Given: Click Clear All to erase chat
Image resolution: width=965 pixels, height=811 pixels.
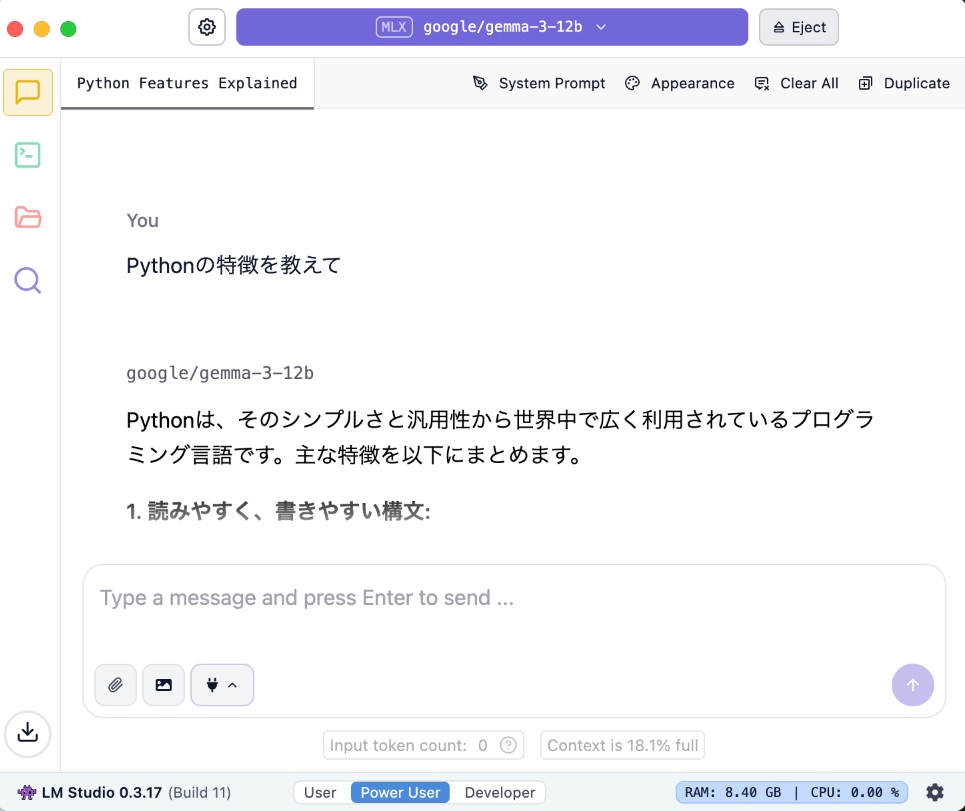Looking at the screenshot, I should pos(797,83).
